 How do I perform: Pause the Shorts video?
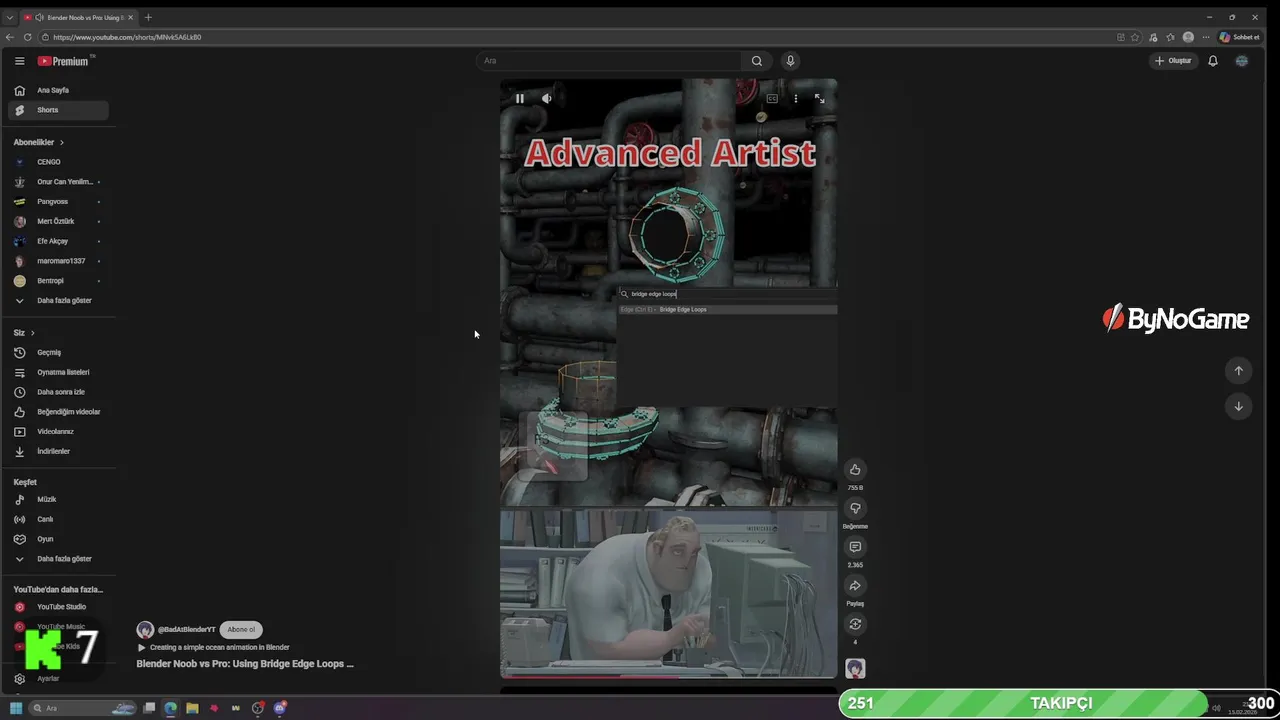[520, 98]
